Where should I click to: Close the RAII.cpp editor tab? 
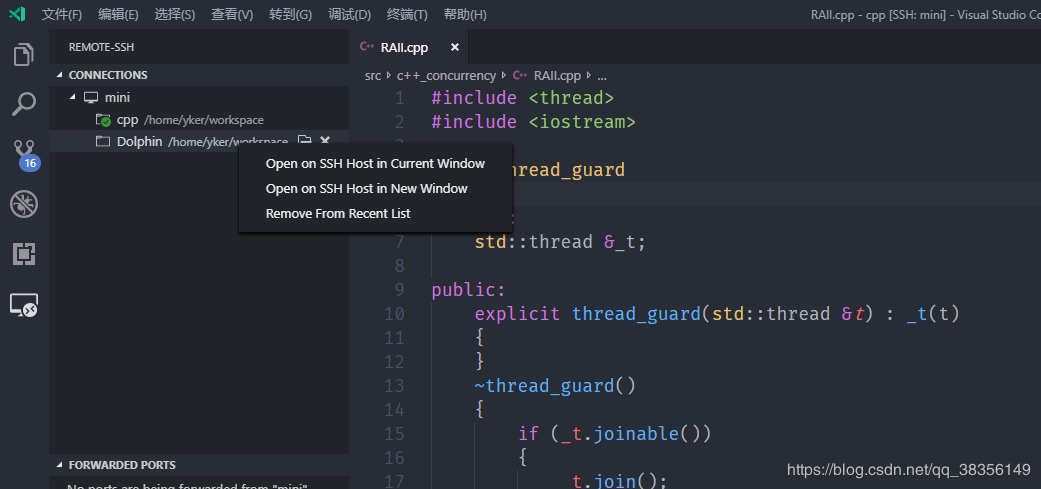(455, 47)
